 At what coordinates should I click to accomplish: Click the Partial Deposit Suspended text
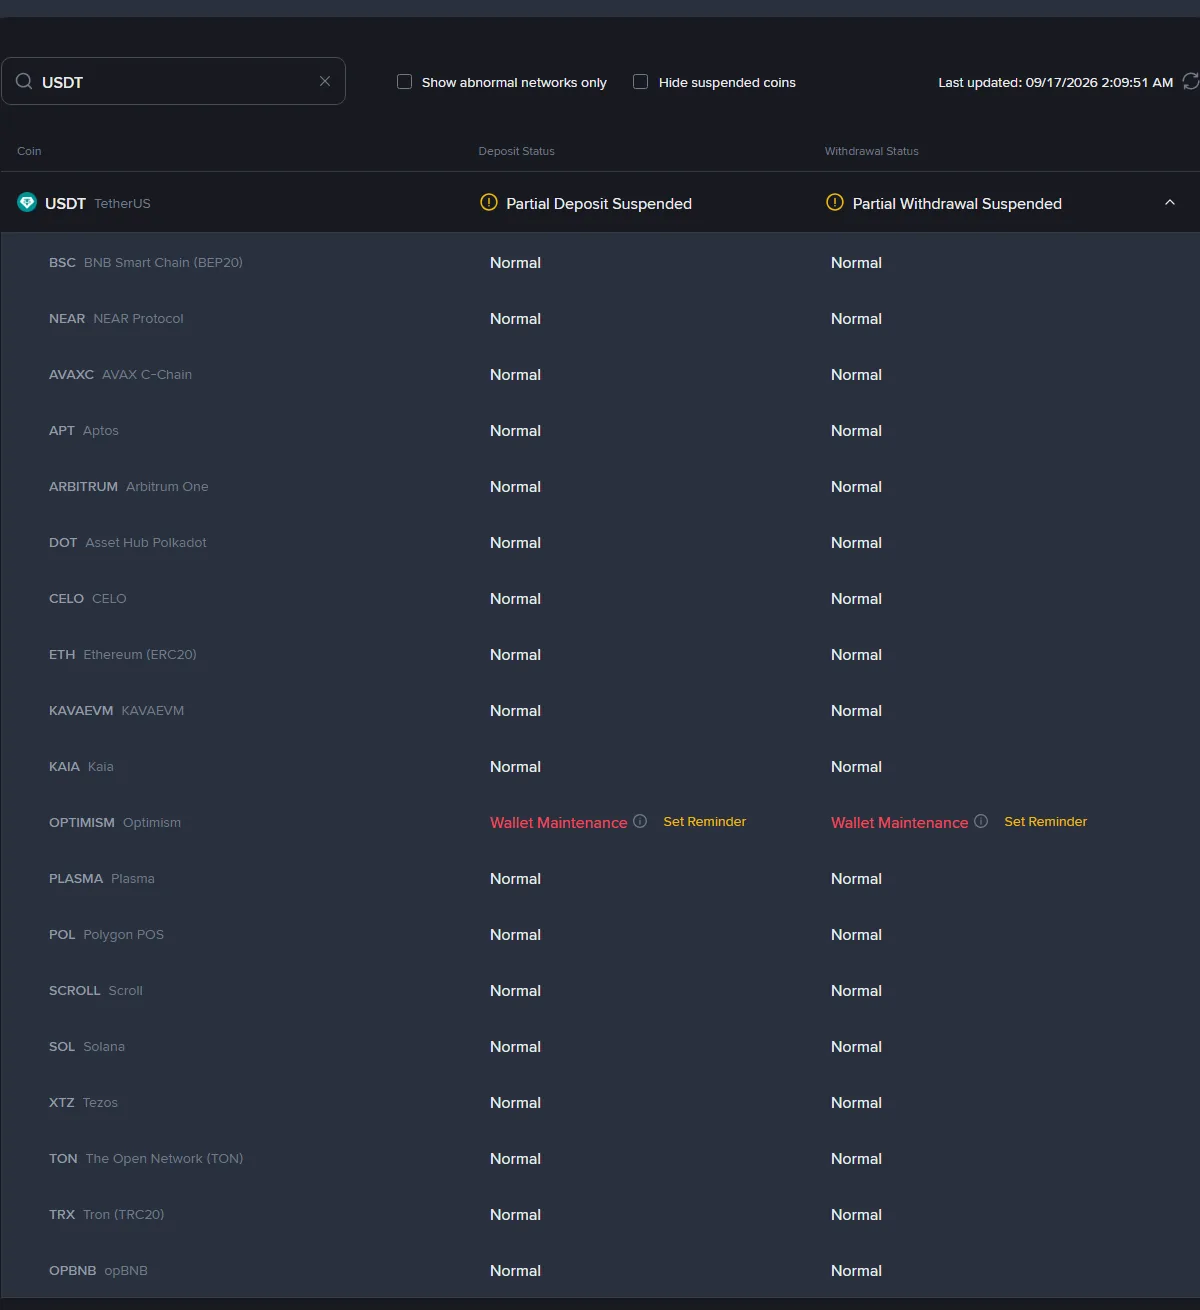click(x=599, y=203)
